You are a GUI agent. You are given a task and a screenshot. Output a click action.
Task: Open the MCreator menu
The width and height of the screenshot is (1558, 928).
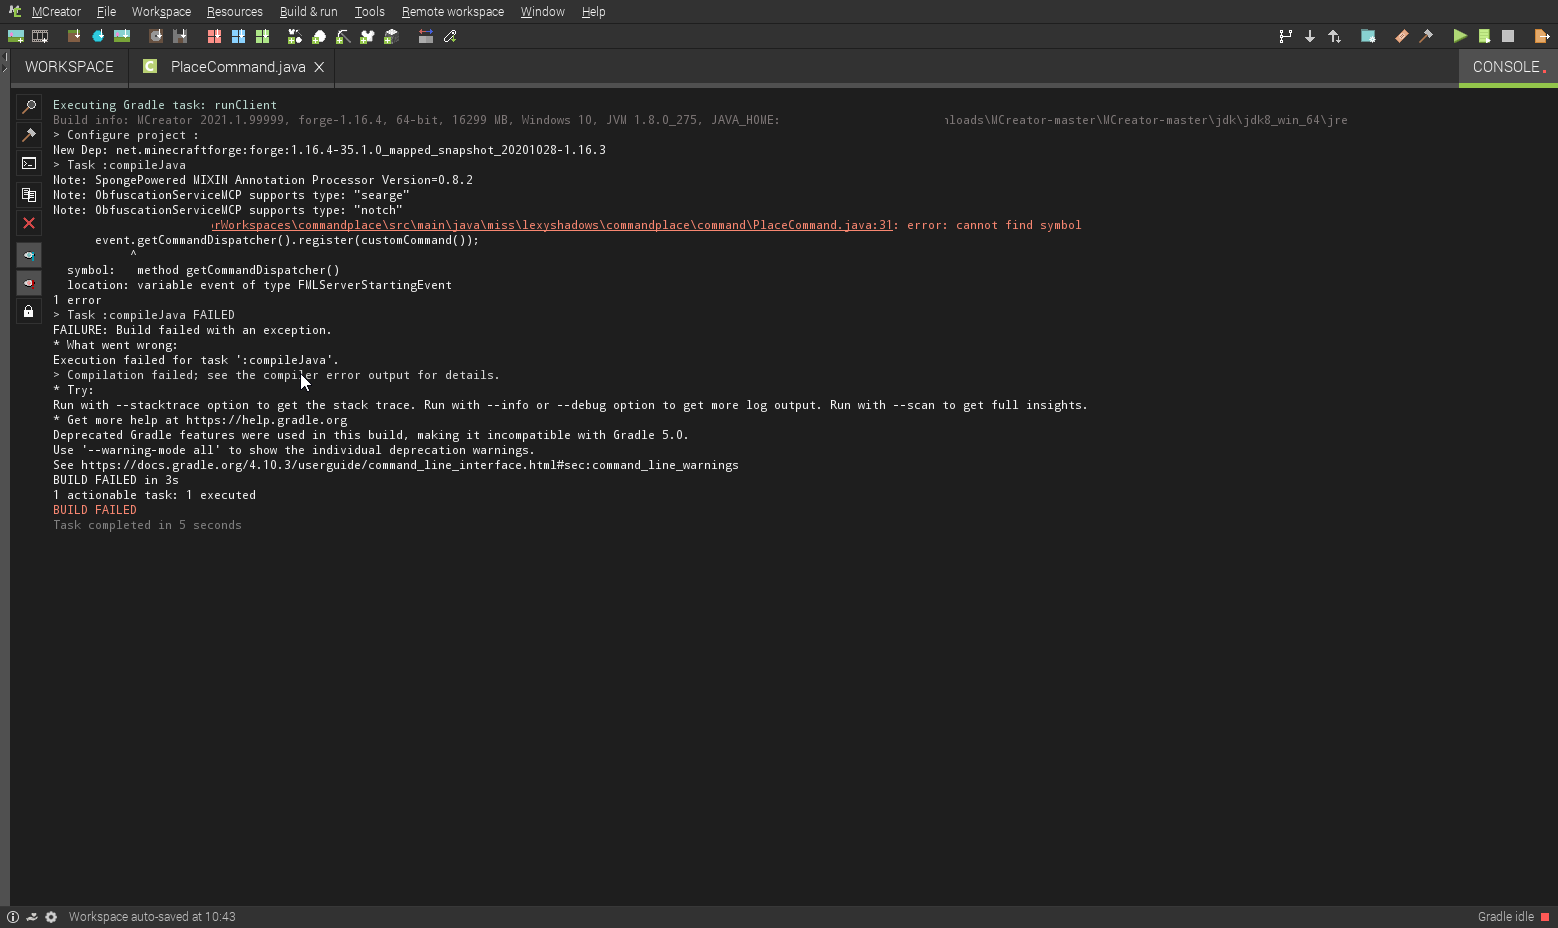pyautogui.click(x=56, y=12)
